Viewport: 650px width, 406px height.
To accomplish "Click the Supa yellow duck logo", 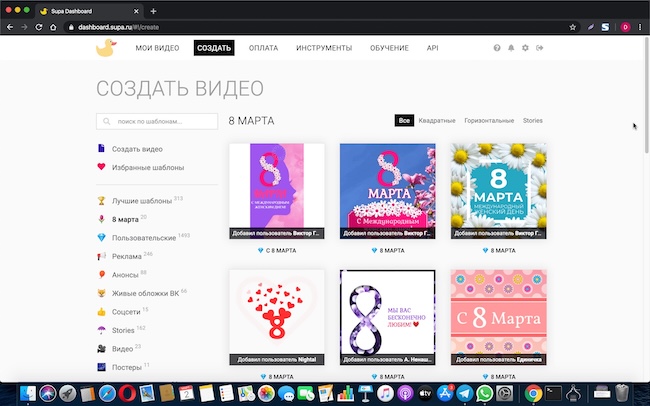I will [x=106, y=48].
